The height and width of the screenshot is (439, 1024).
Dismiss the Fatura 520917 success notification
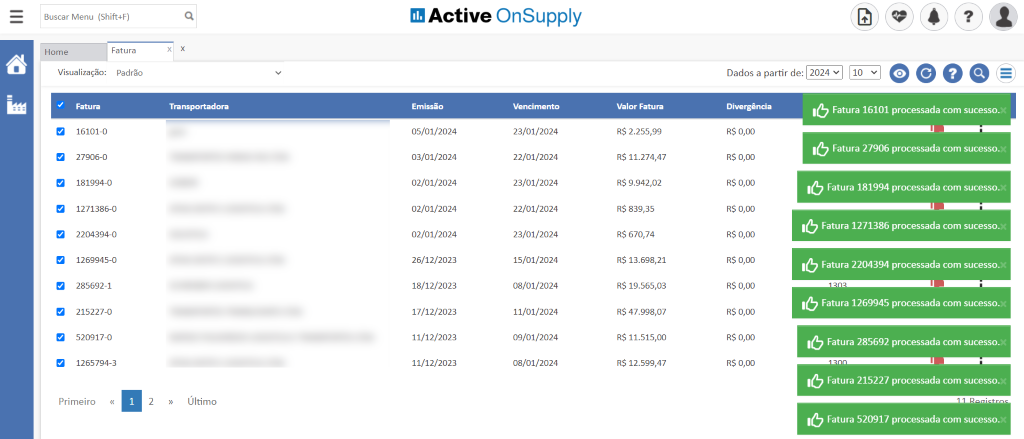(x=1003, y=419)
